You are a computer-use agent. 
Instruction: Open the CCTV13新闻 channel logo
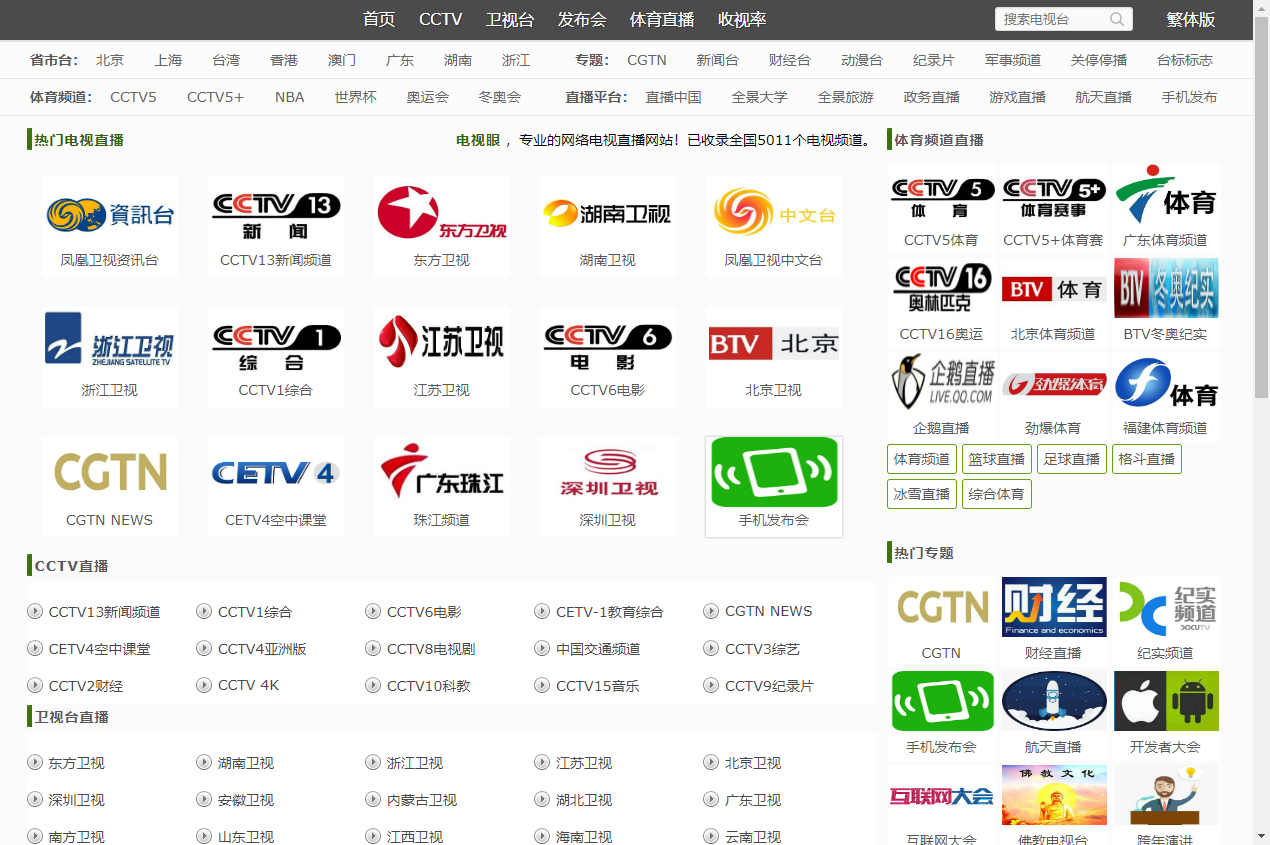[x=276, y=214]
